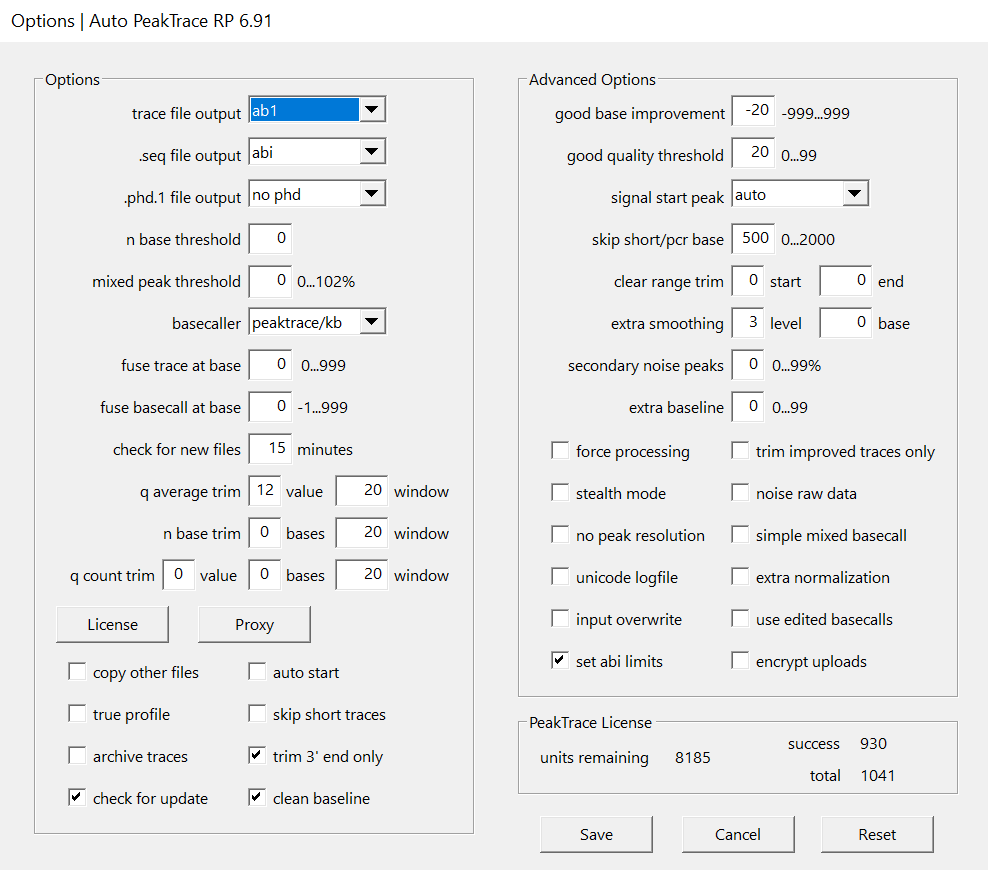Toggle true profile checkbox

[77, 714]
